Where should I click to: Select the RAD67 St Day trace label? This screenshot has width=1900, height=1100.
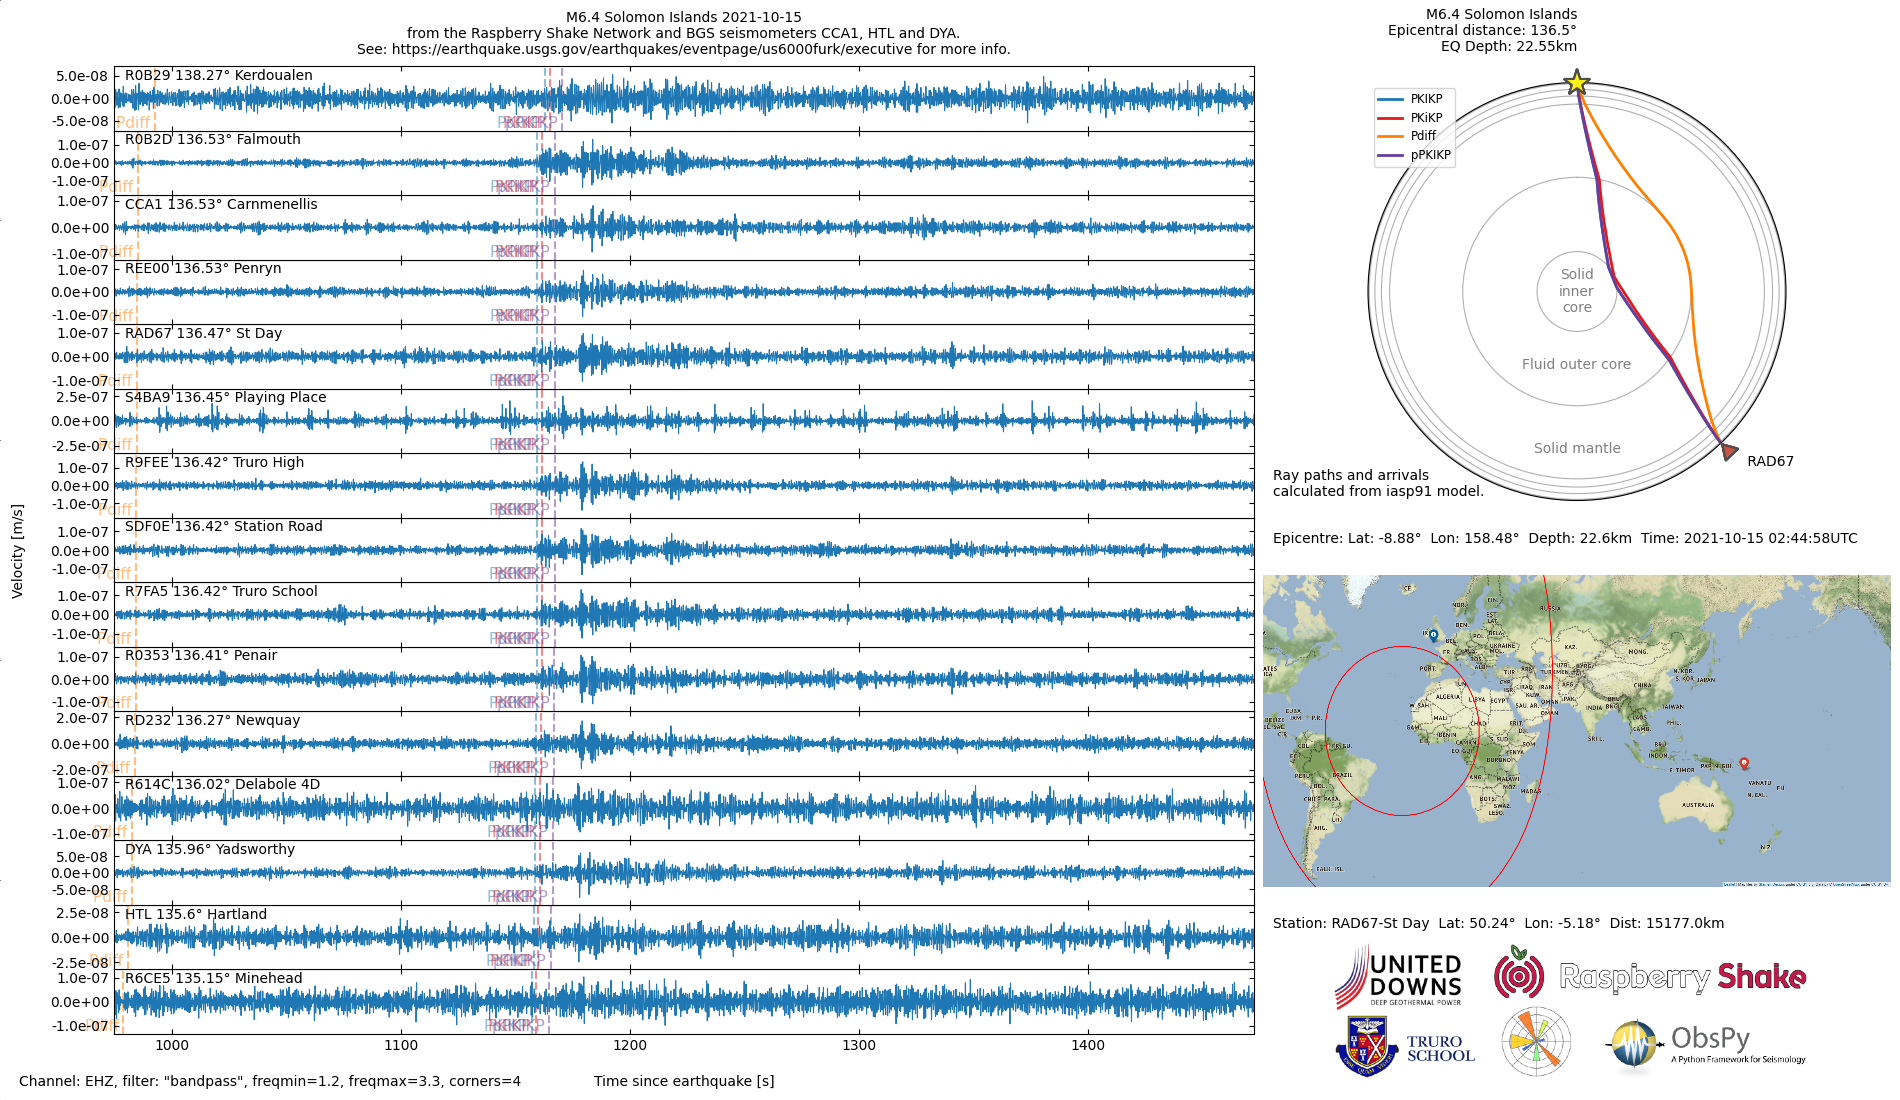click(x=203, y=333)
